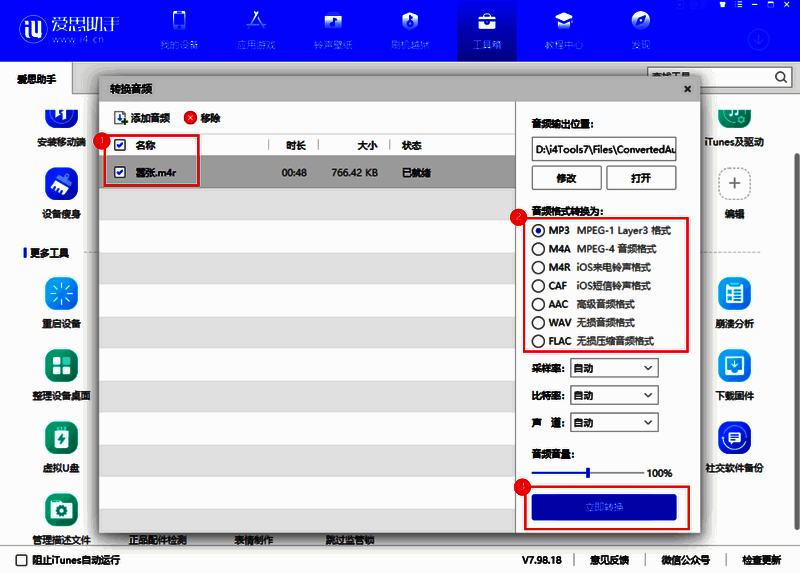This screenshot has height=573, width=800.
Task: Open the 虚拟U盘 tool icon
Action: click(x=61, y=438)
